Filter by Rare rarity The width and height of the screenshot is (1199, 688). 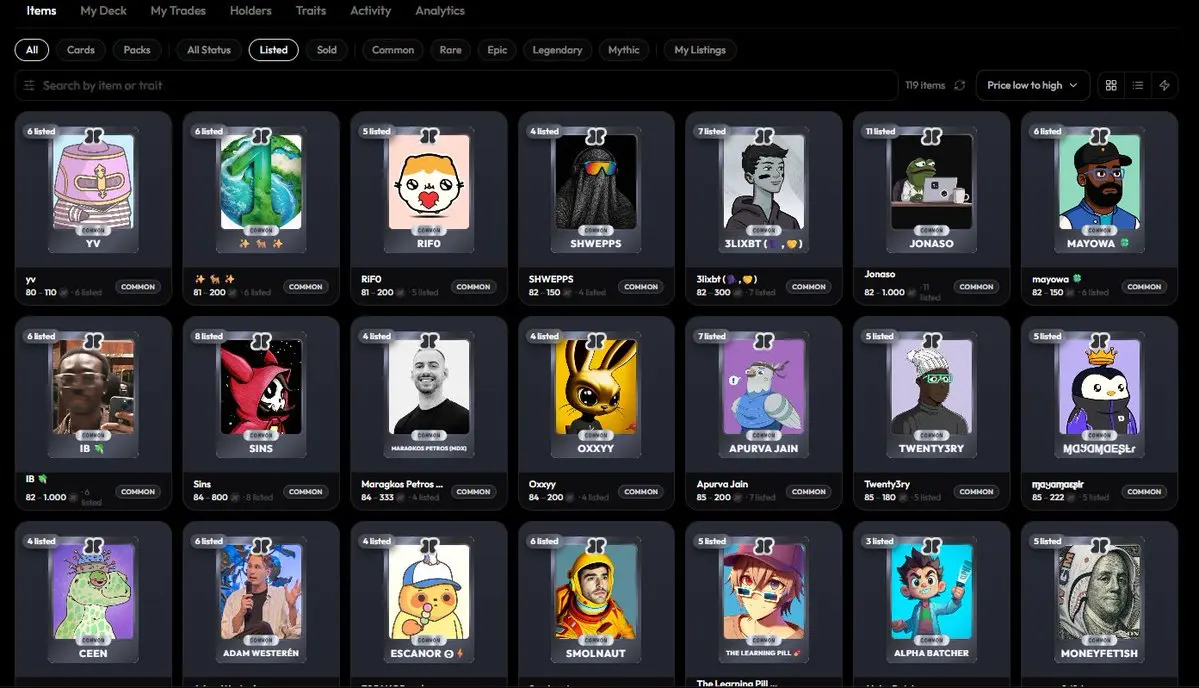(x=450, y=50)
